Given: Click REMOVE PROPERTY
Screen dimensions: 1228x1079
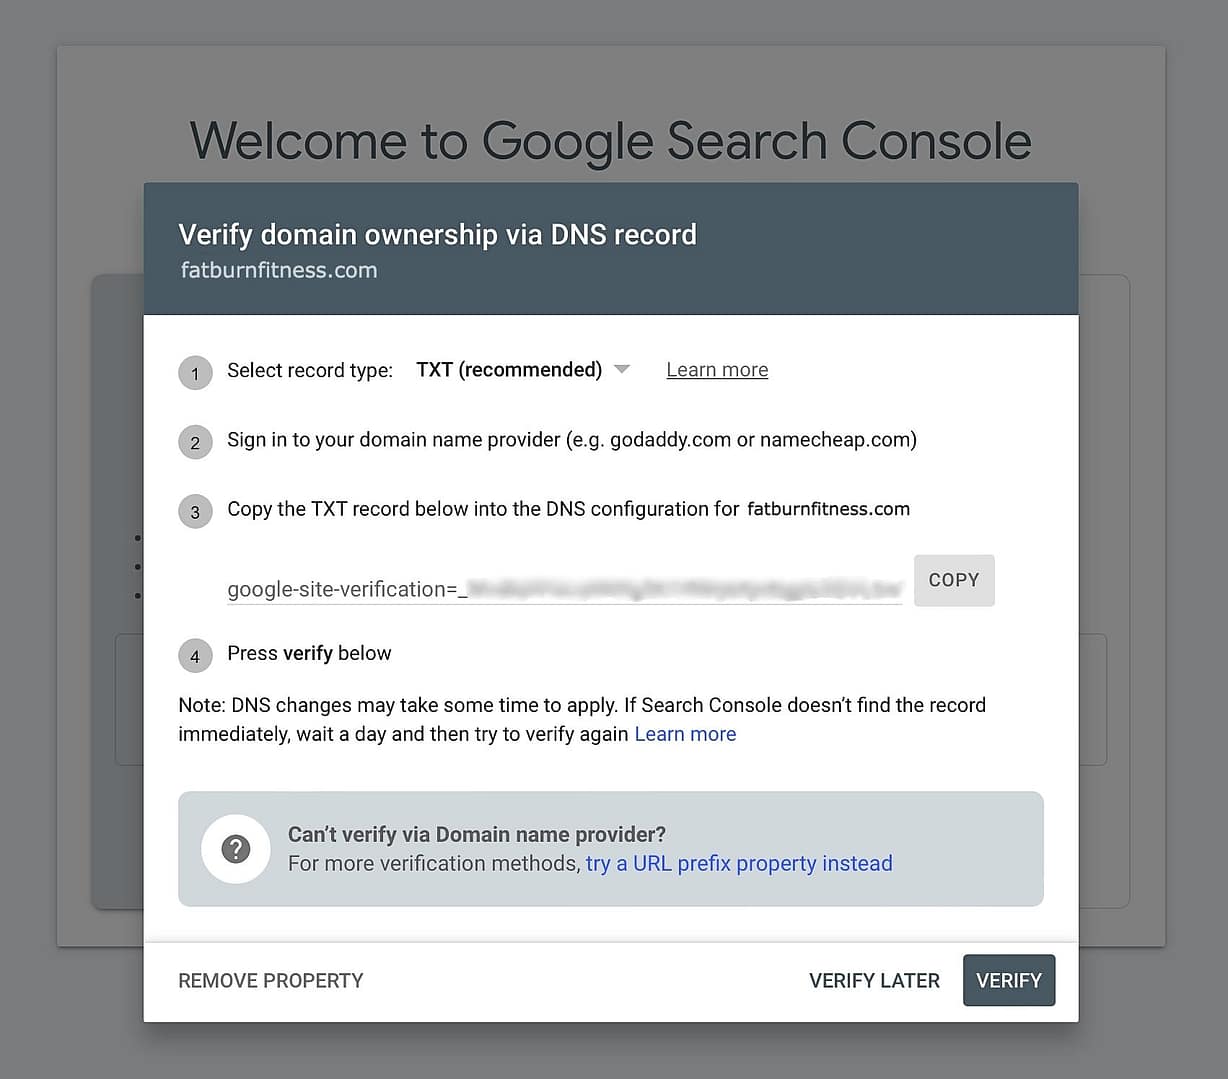Looking at the screenshot, I should click(271, 981).
